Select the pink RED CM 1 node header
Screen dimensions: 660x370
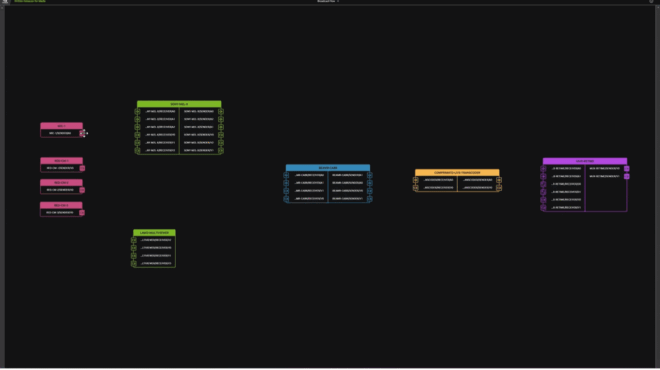click(x=61, y=161)
